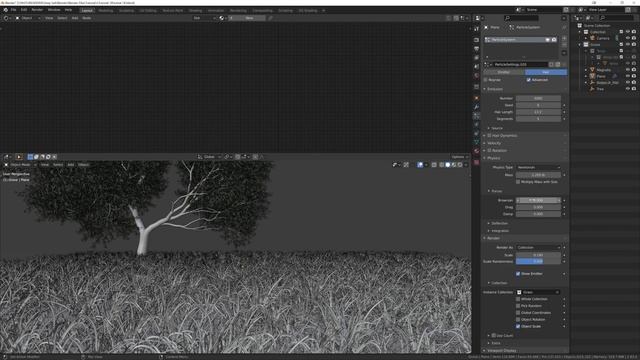This screenshot has height=360, width=640.
Task: Add a new workspace tab
Action: click(x=324, y=10)
